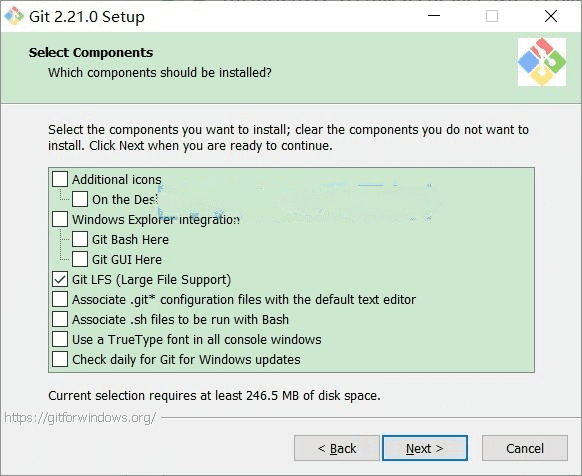Uncheck Git LFS (Large File Support)
The height and width of the screenshot is (476, 582).
(x=60, y=279)
